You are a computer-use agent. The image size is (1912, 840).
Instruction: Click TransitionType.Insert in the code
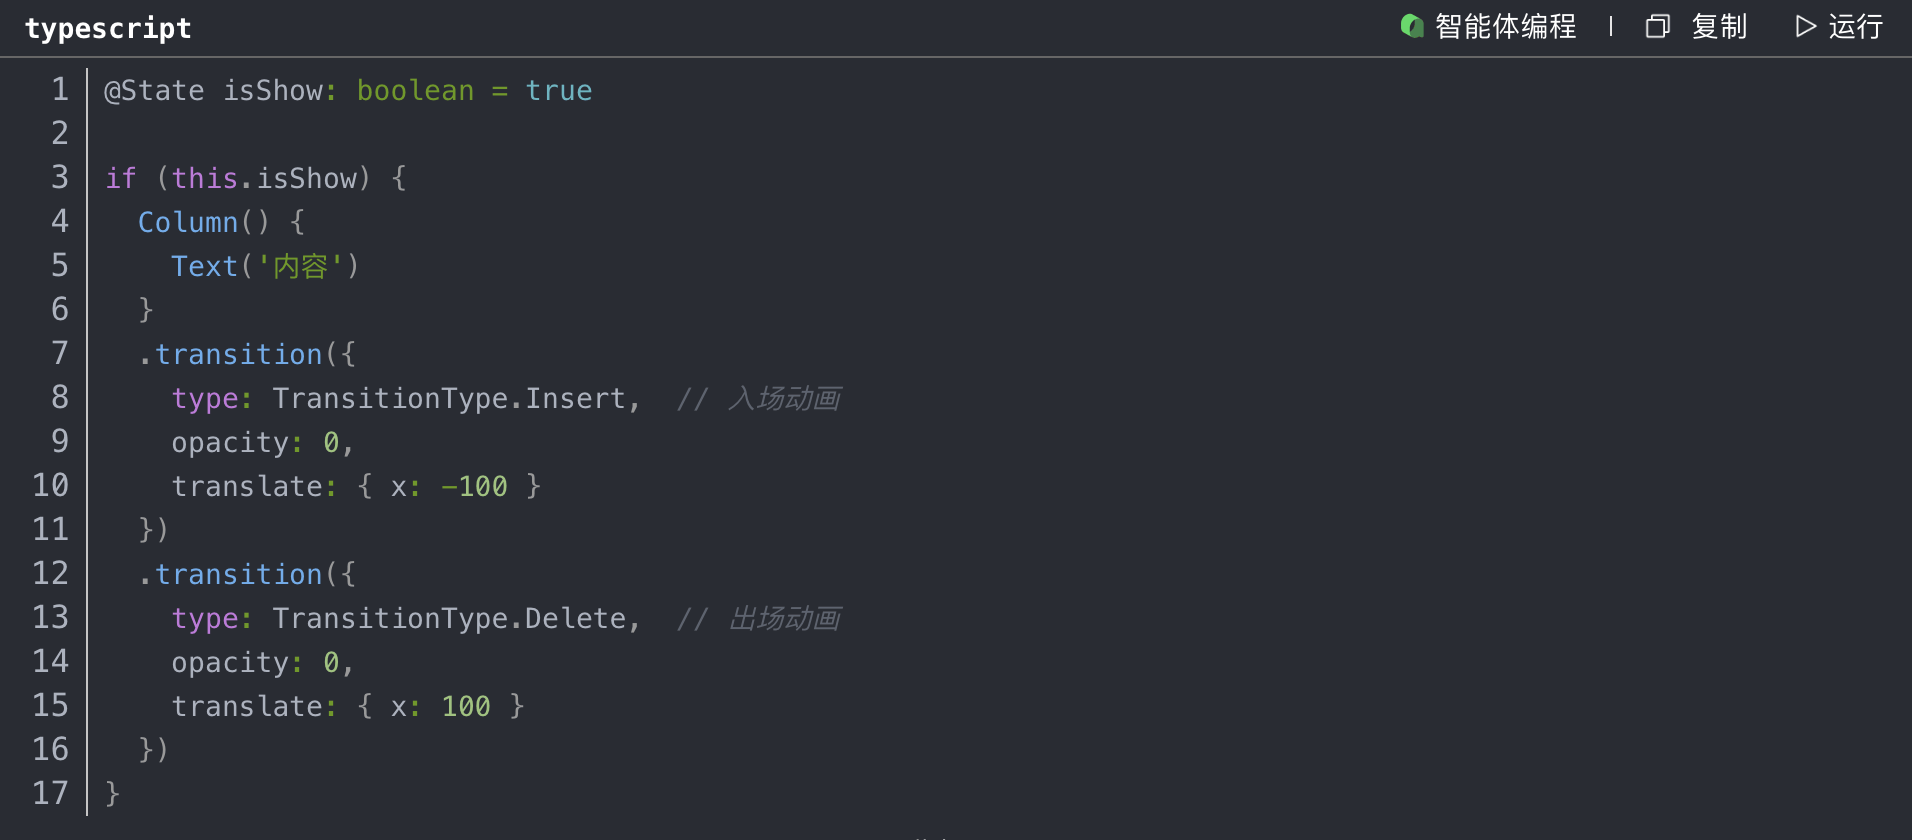point(449,398)
